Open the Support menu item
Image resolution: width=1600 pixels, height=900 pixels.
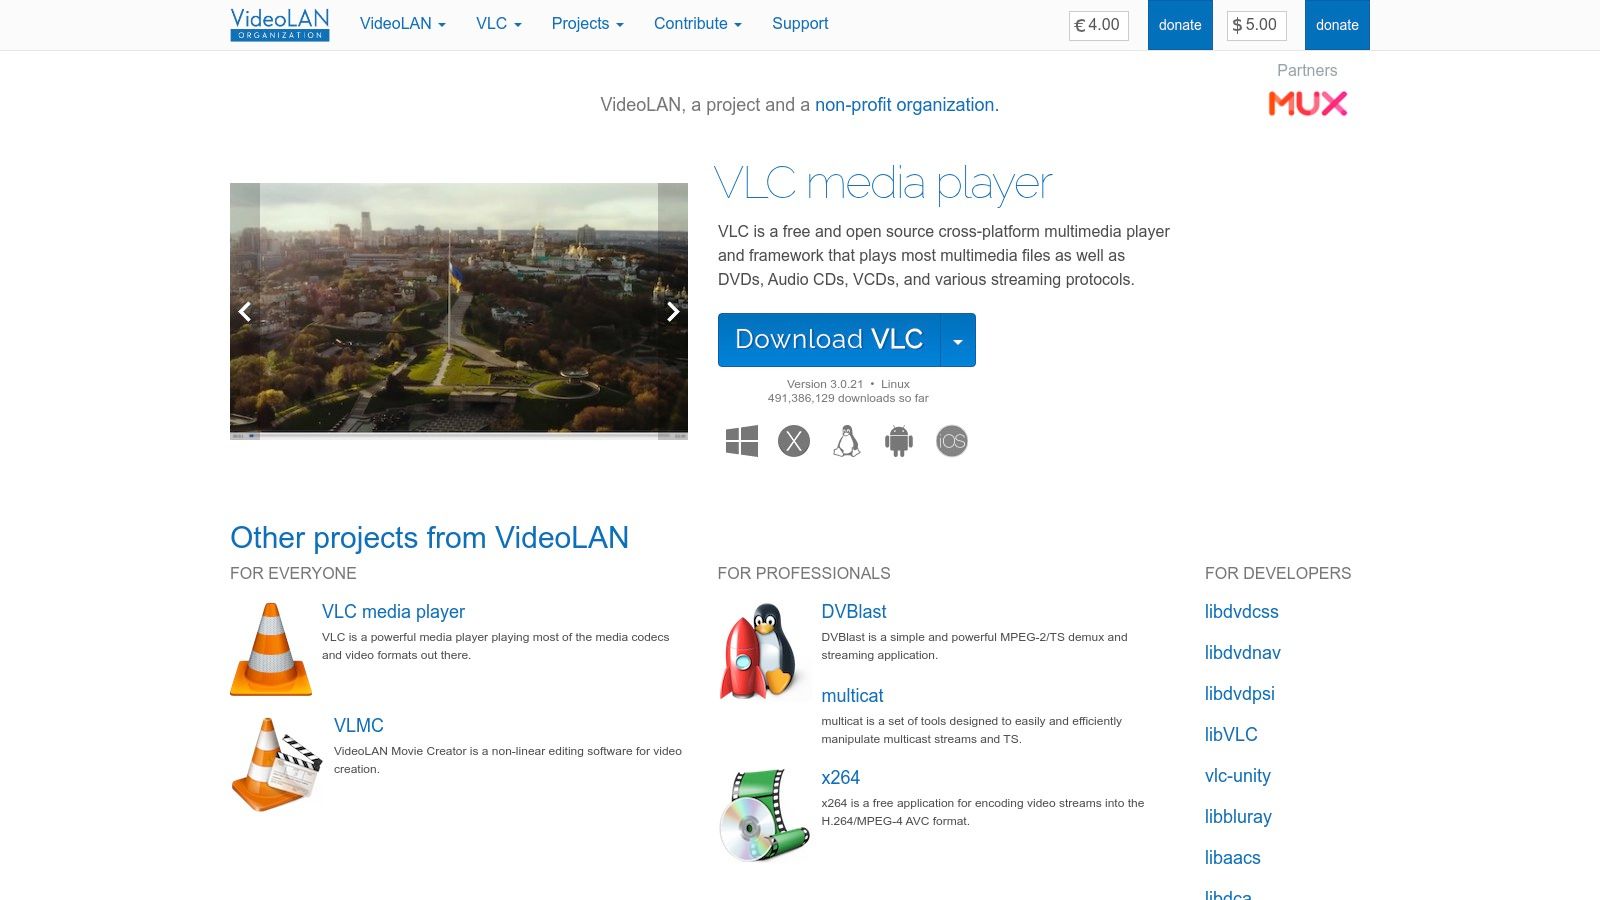[x=800, y=23]
